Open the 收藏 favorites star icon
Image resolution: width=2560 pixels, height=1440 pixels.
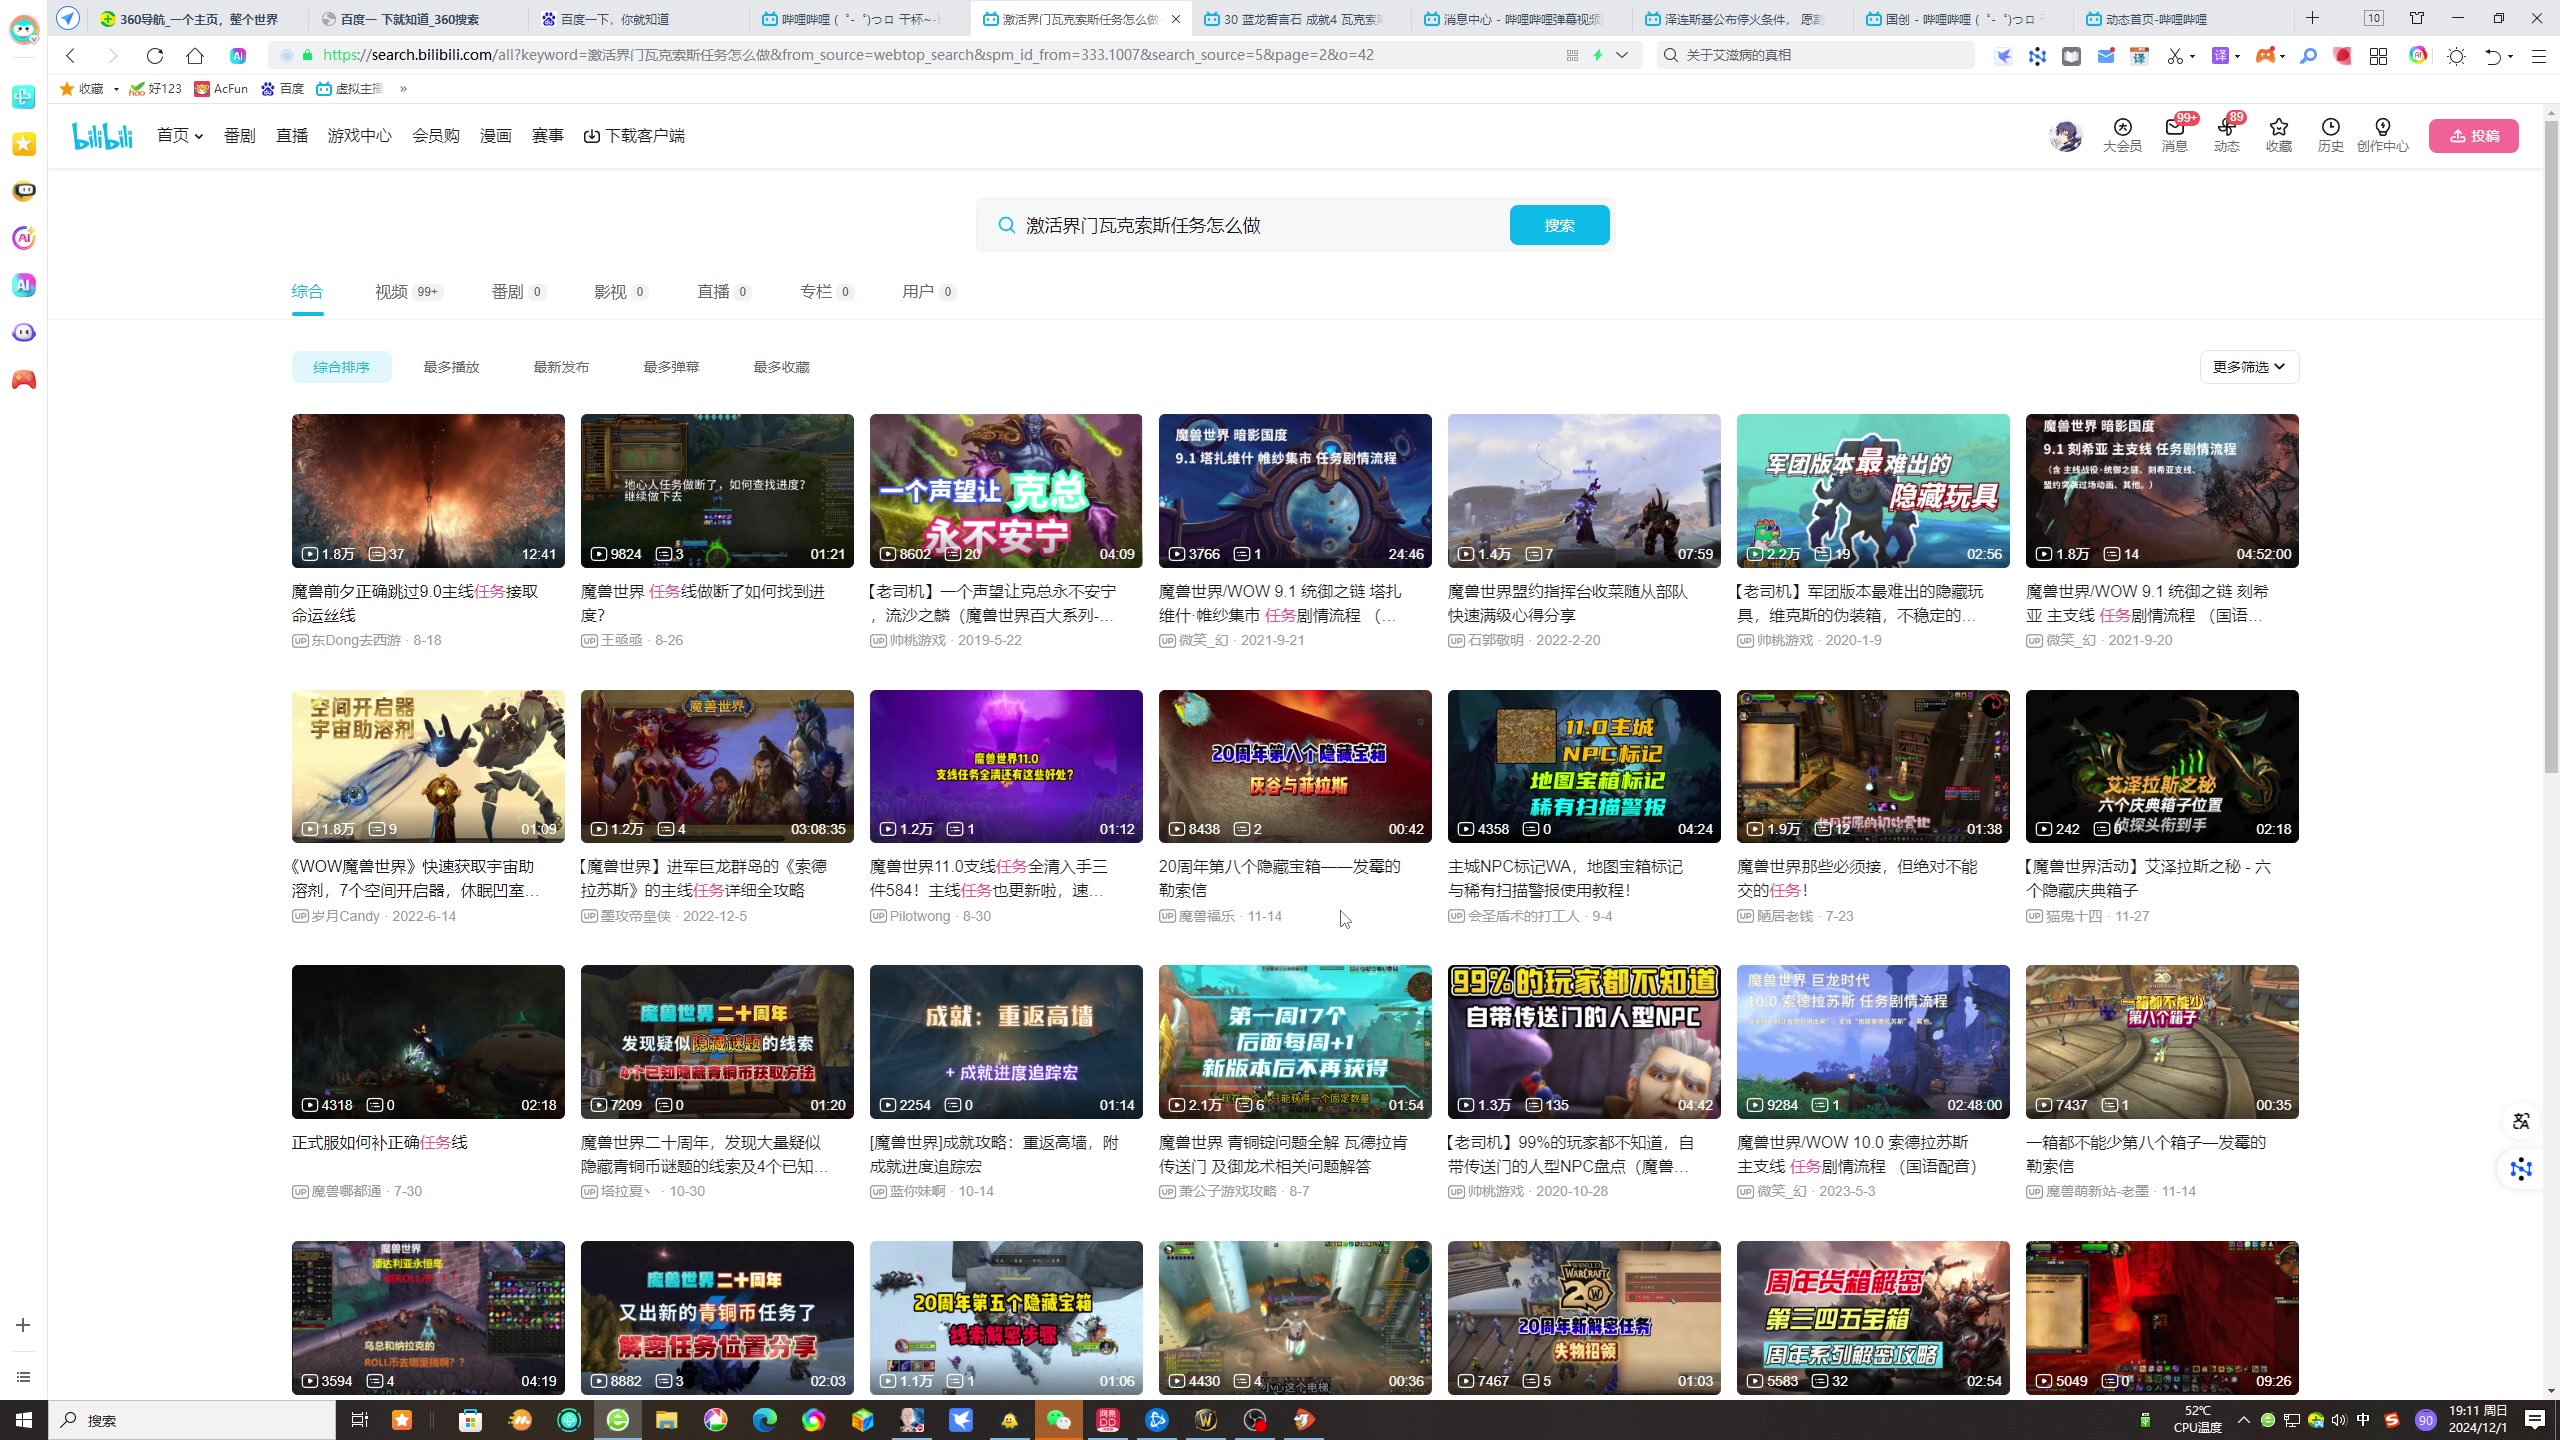click(x=2278, y=135)
